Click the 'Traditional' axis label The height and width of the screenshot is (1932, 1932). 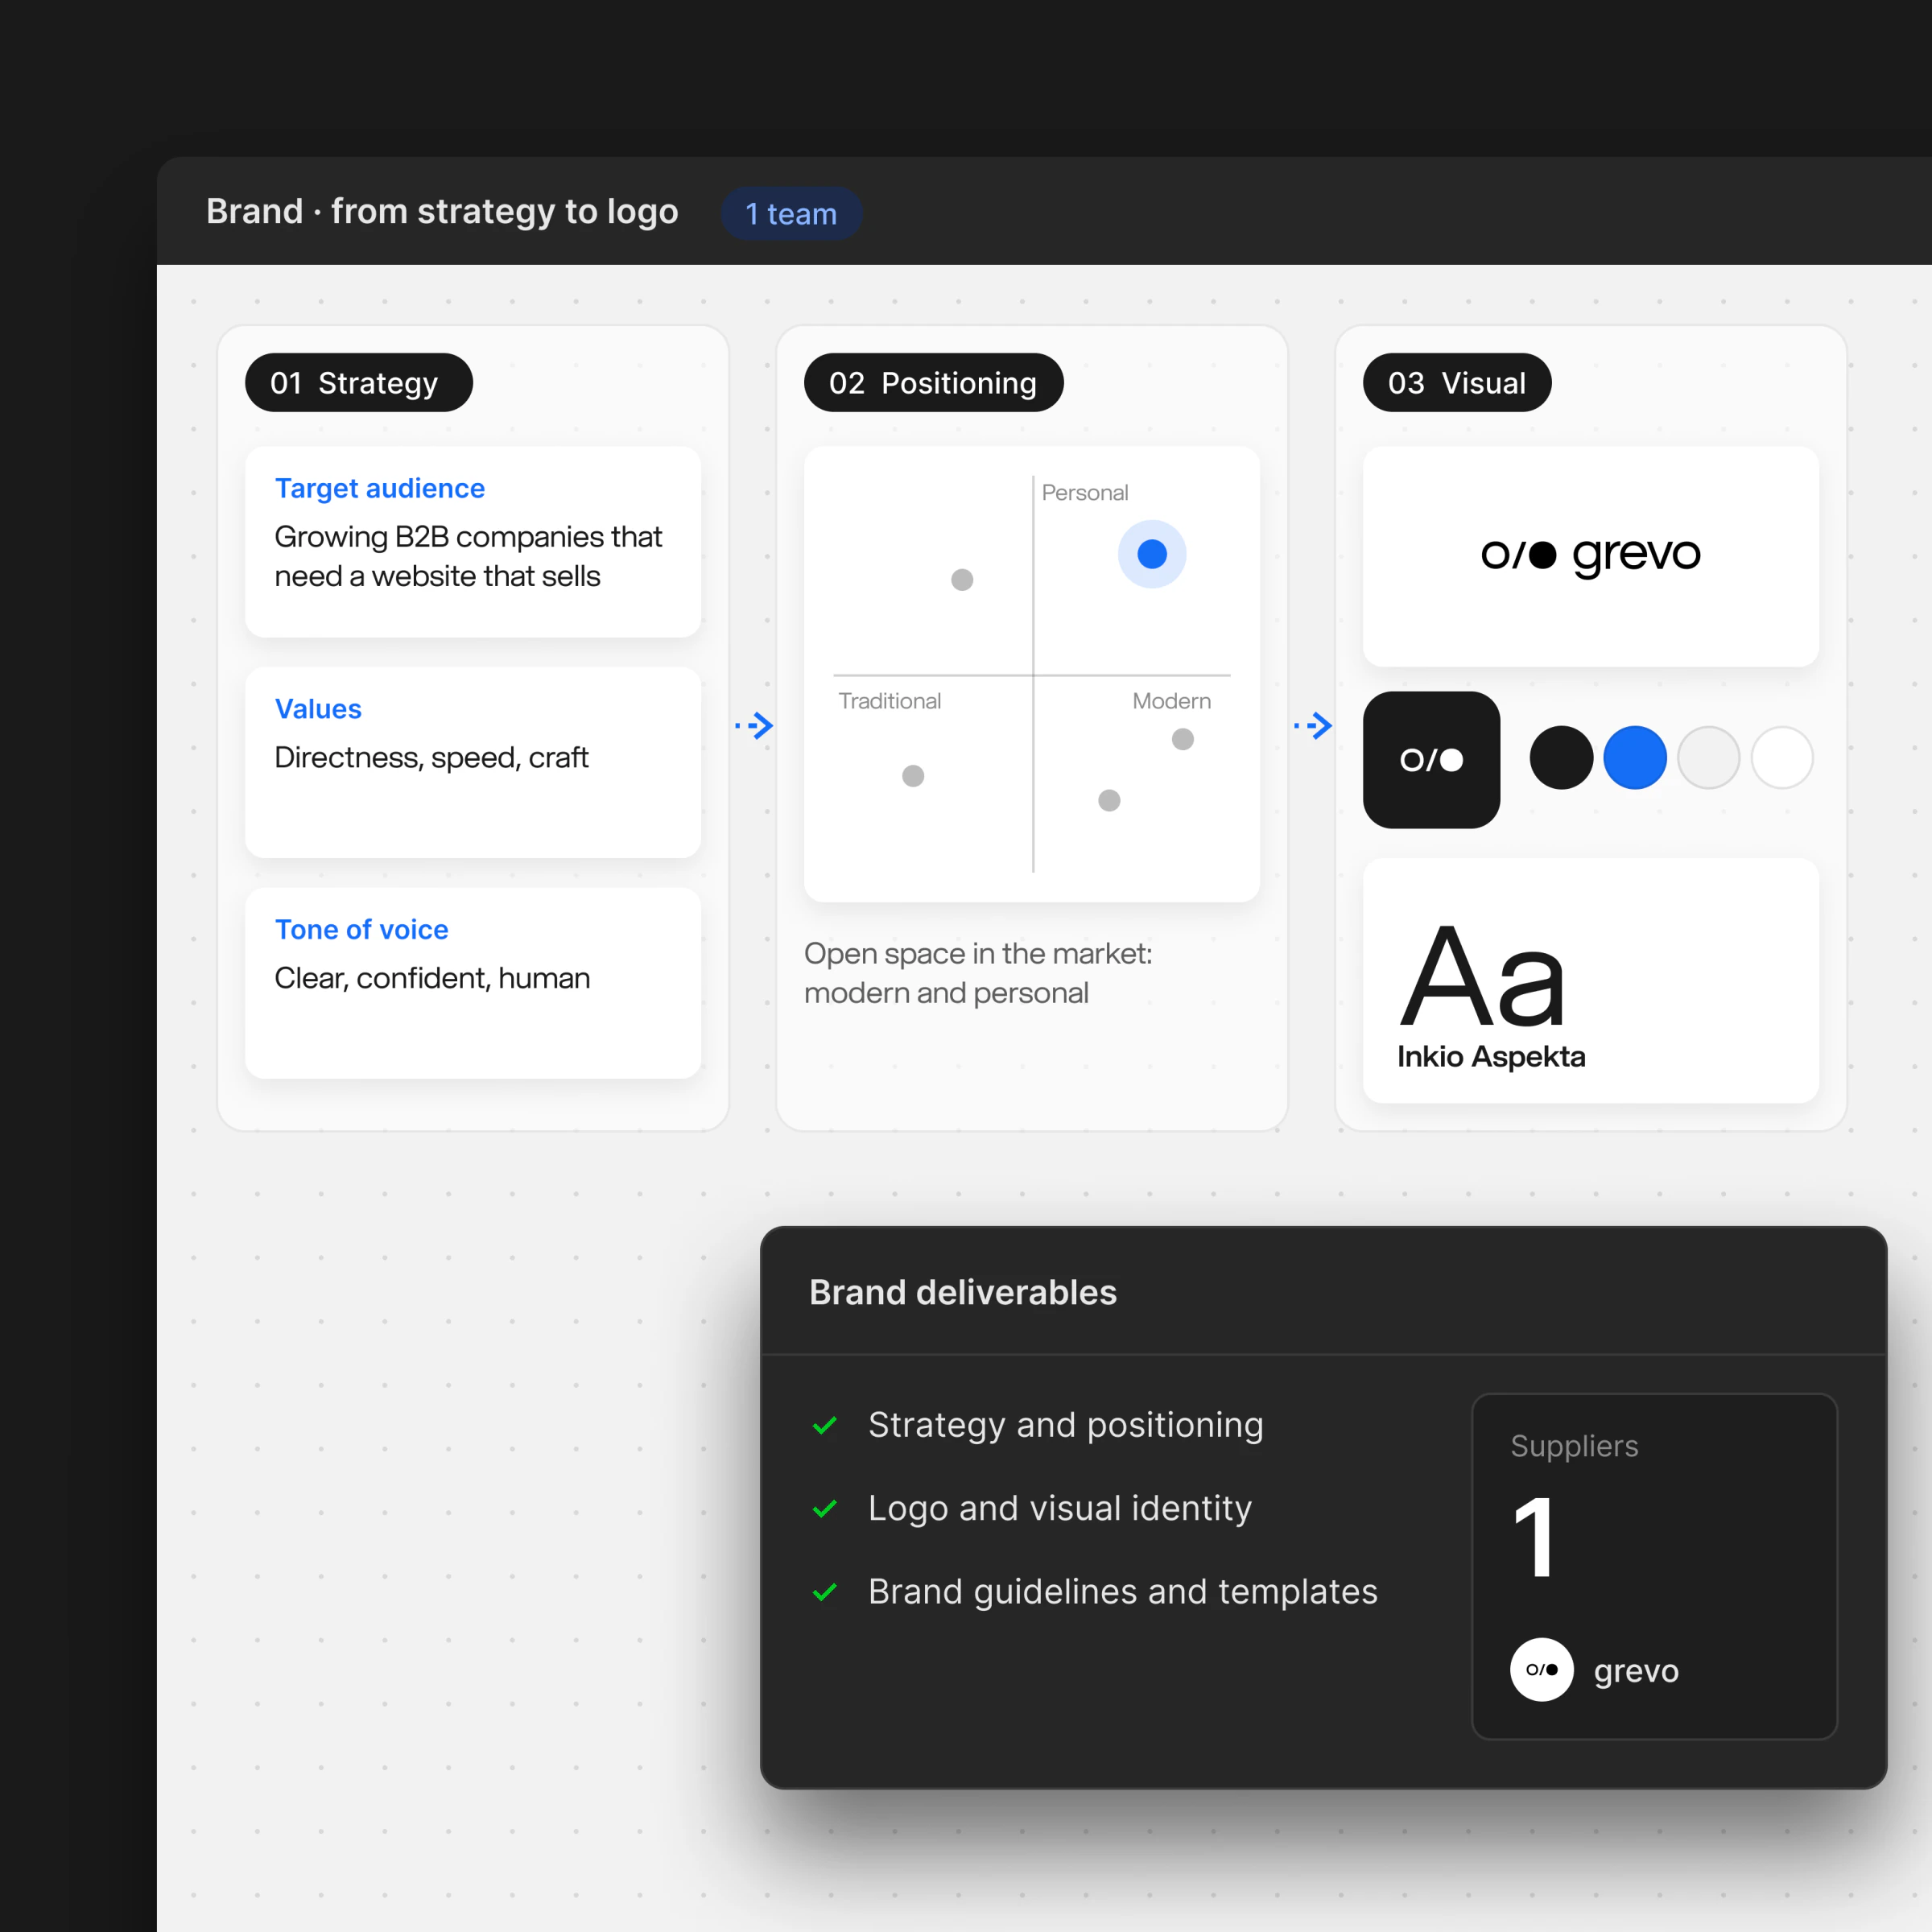point(890,701)
